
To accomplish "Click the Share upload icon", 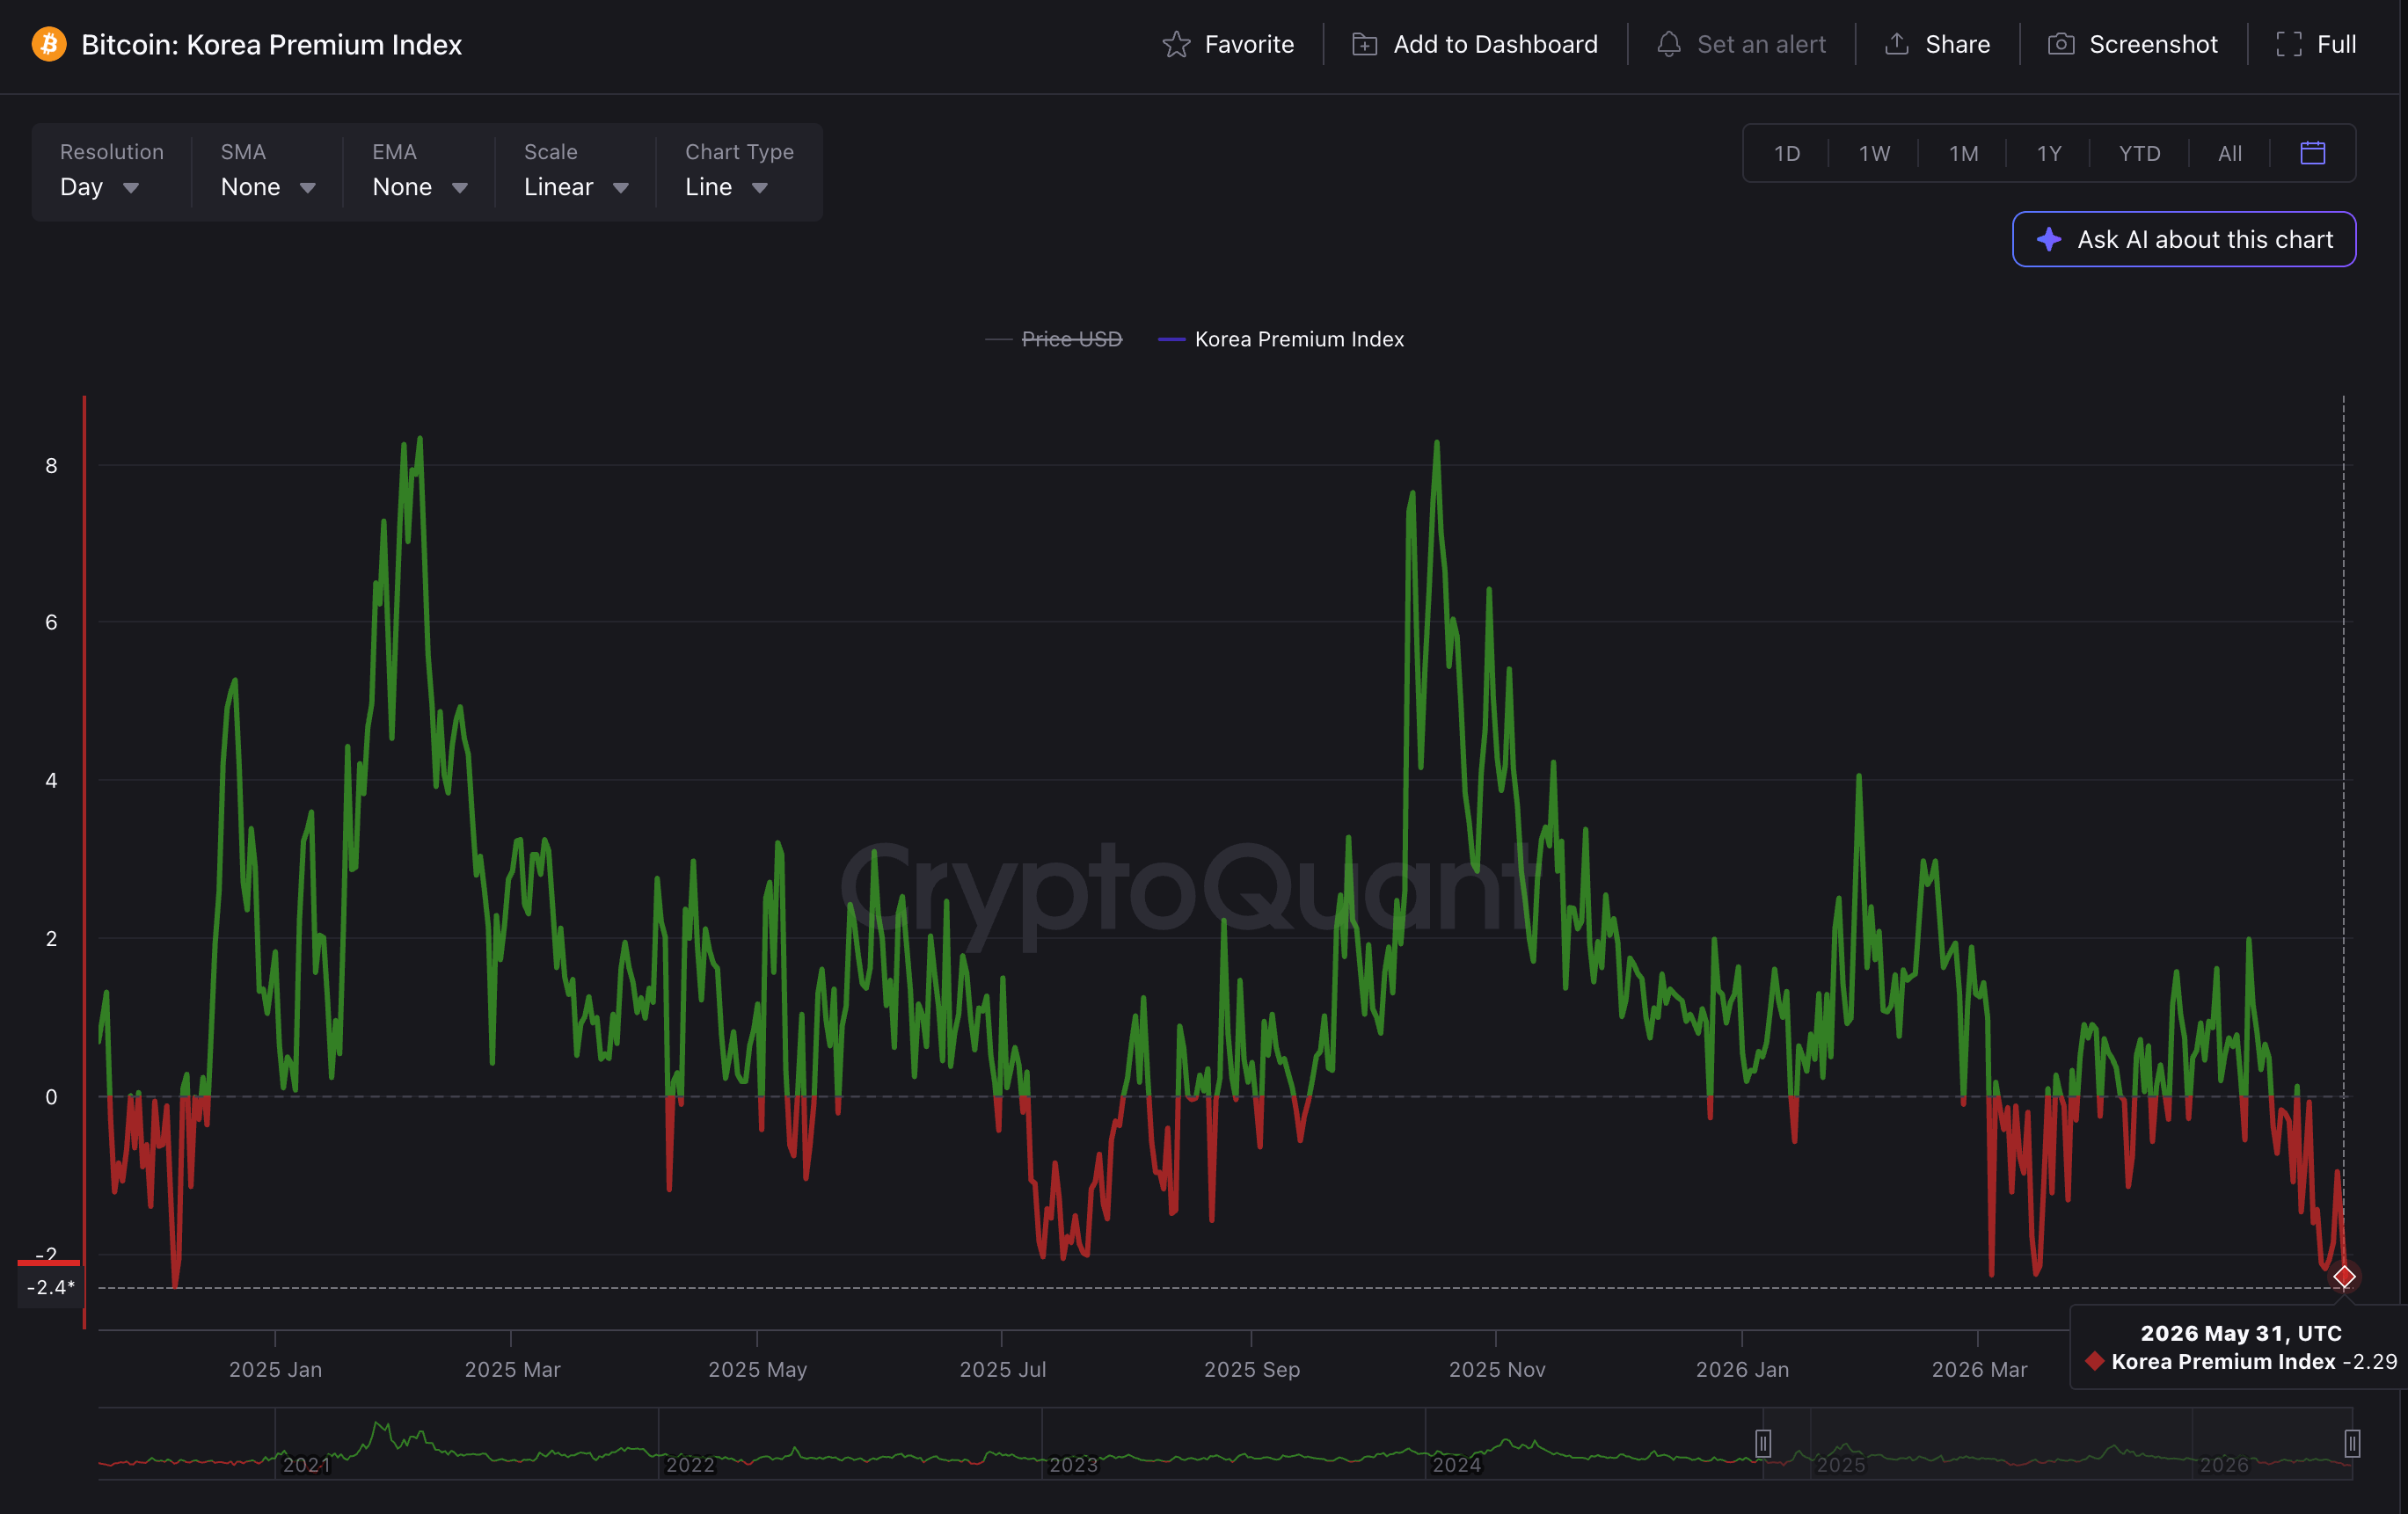I will tap(1896, 44).
